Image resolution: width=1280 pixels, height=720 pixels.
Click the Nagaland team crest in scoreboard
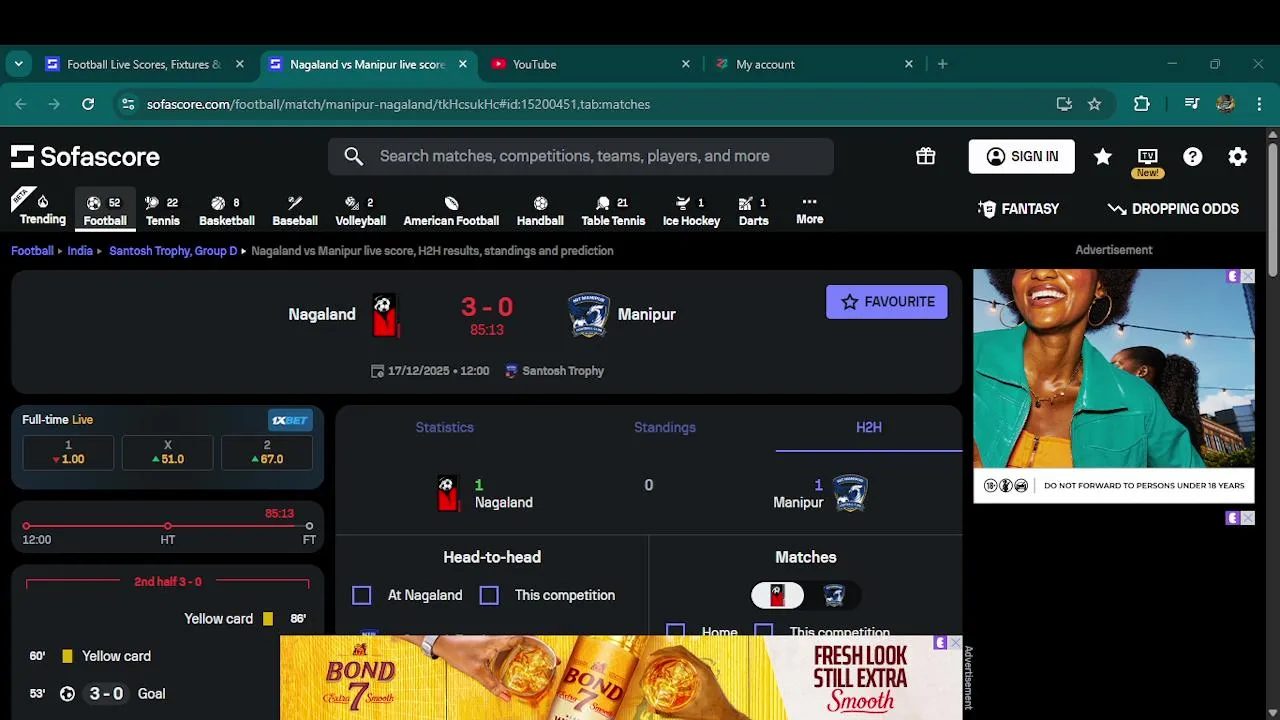point(384,315)
